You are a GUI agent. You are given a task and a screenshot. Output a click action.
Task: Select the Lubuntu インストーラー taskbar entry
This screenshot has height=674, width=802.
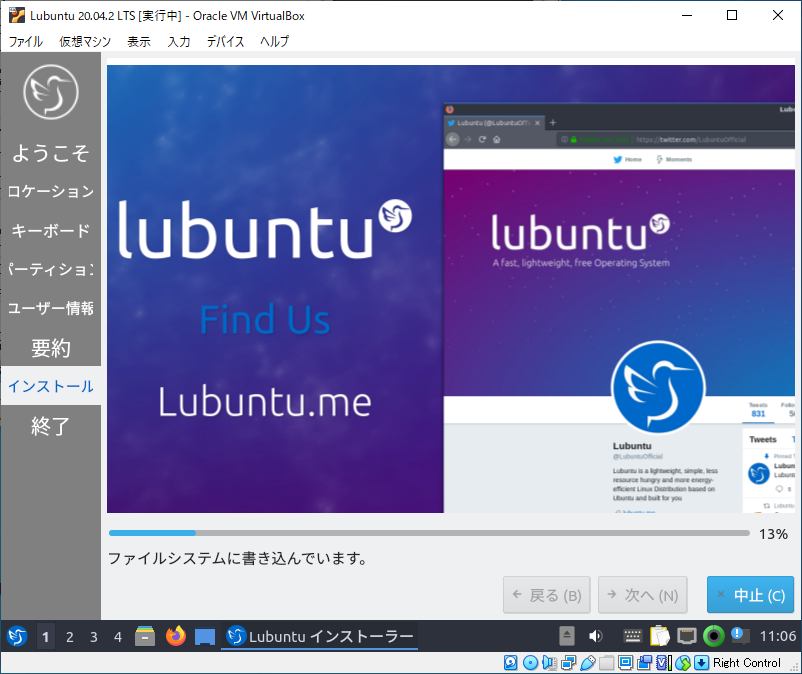pos(320,637)
